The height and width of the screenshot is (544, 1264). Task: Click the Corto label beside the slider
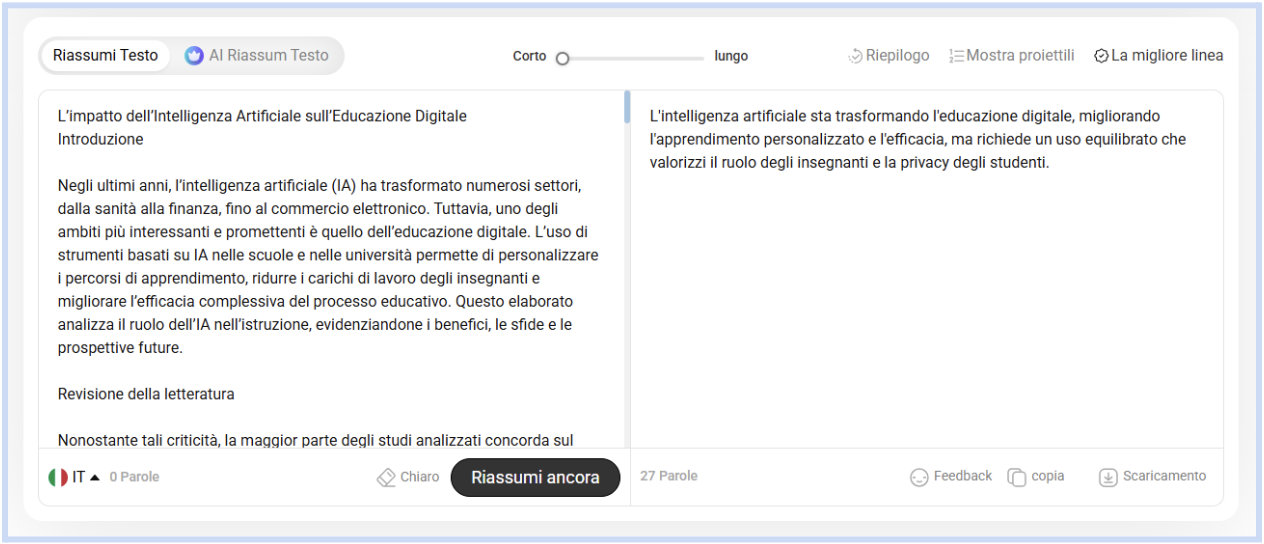(529, 56)
